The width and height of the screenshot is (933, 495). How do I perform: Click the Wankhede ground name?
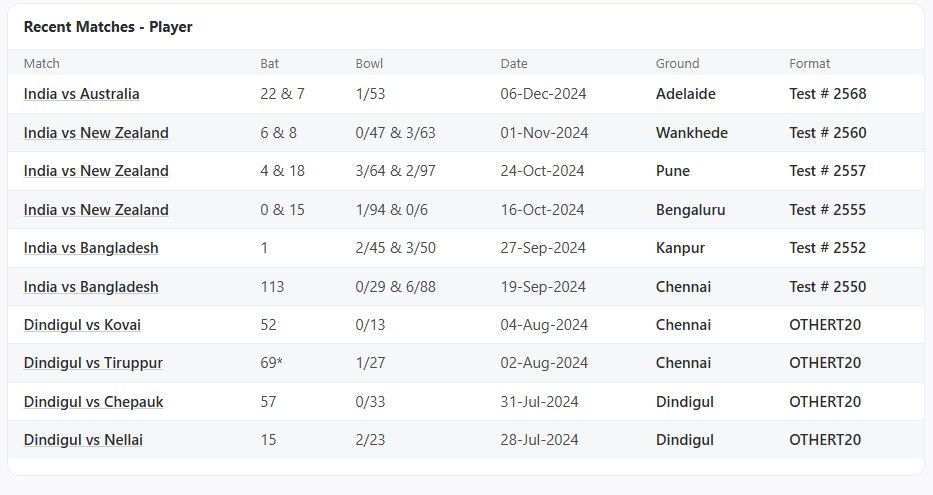tap(691, 133)
